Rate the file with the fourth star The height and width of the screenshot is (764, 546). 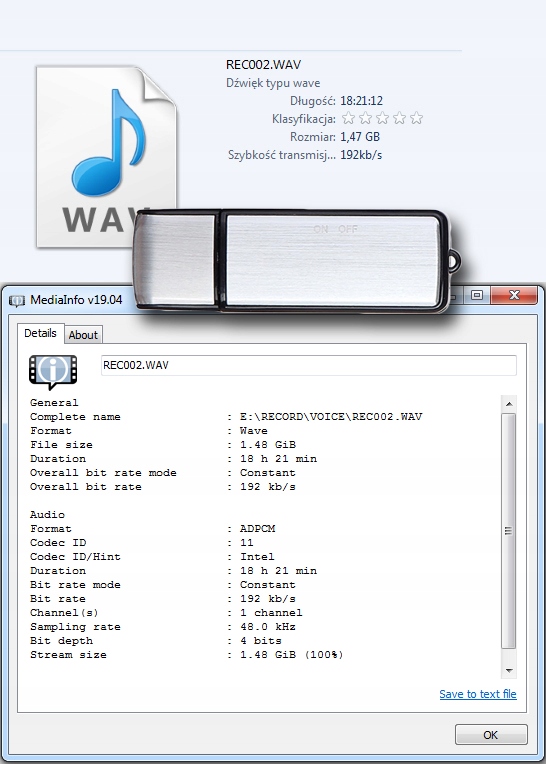click(399, 118)
